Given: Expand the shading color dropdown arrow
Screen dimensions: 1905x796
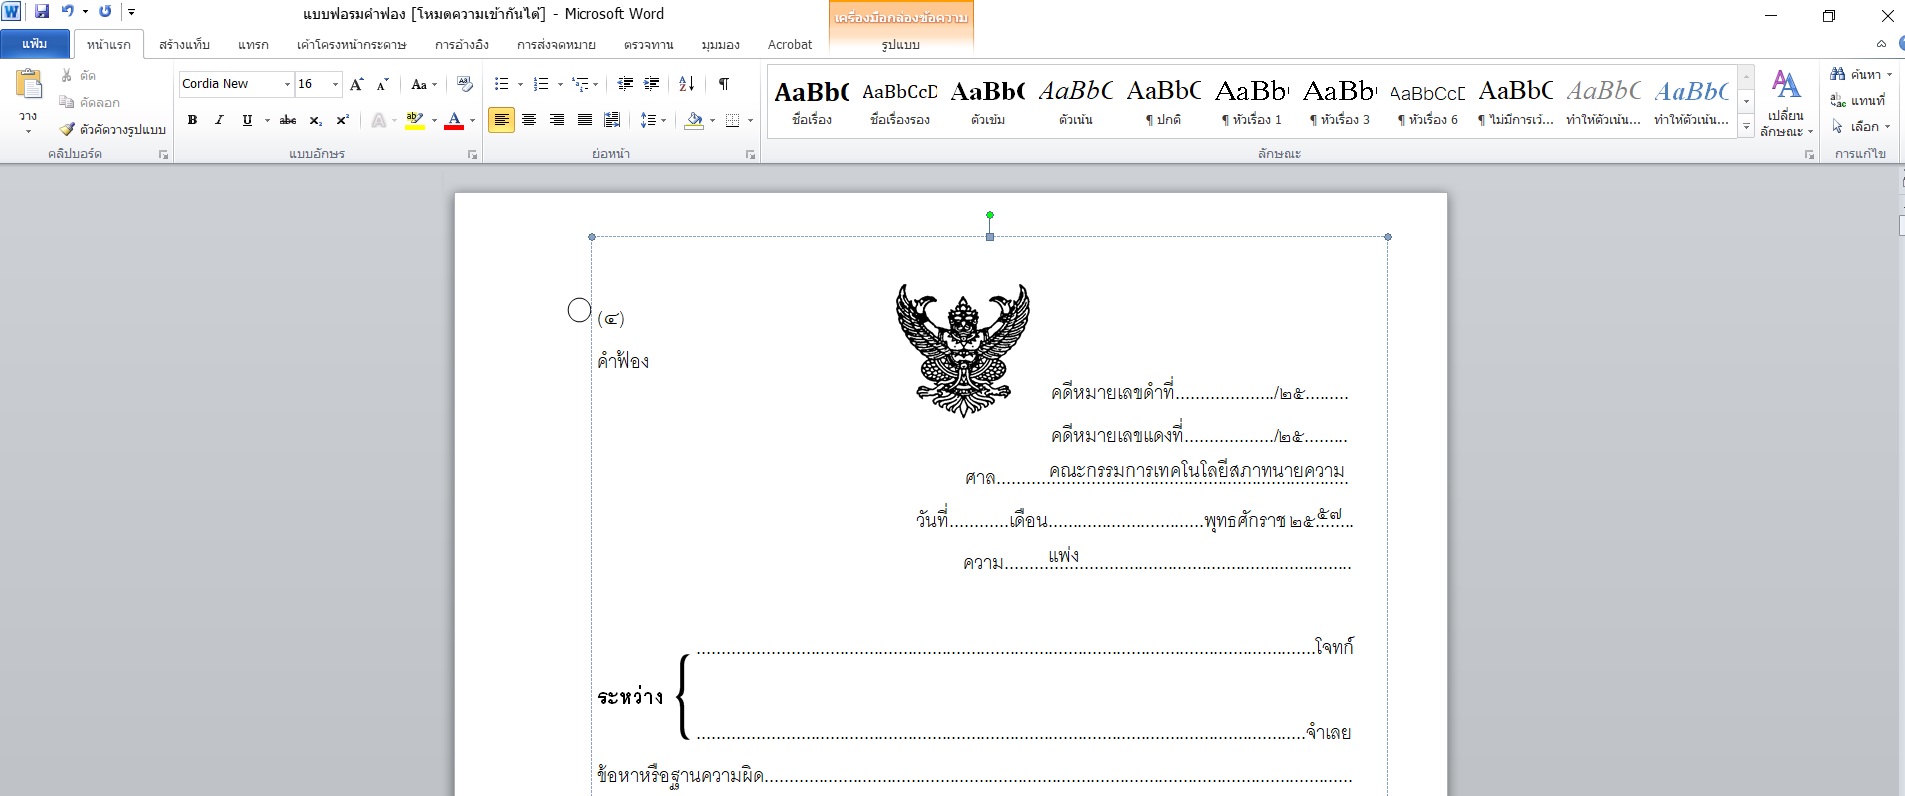Looking at the screenshot, I should click(x=712, y=120).
